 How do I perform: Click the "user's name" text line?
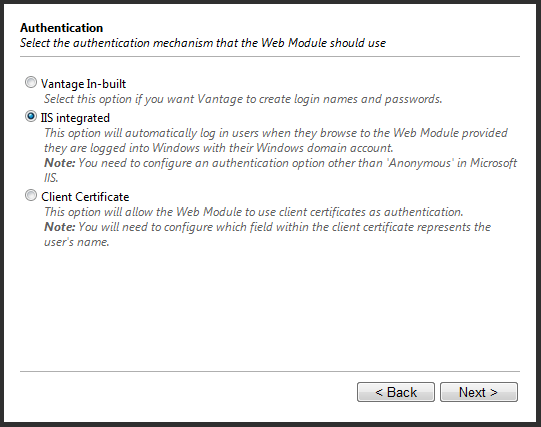[77, 242]
